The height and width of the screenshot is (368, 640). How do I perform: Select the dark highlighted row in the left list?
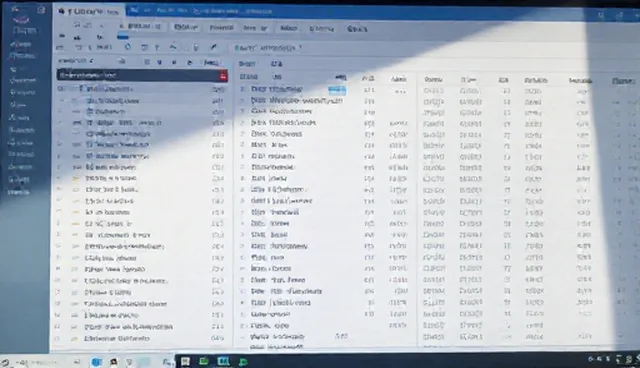tap(142, 75)
